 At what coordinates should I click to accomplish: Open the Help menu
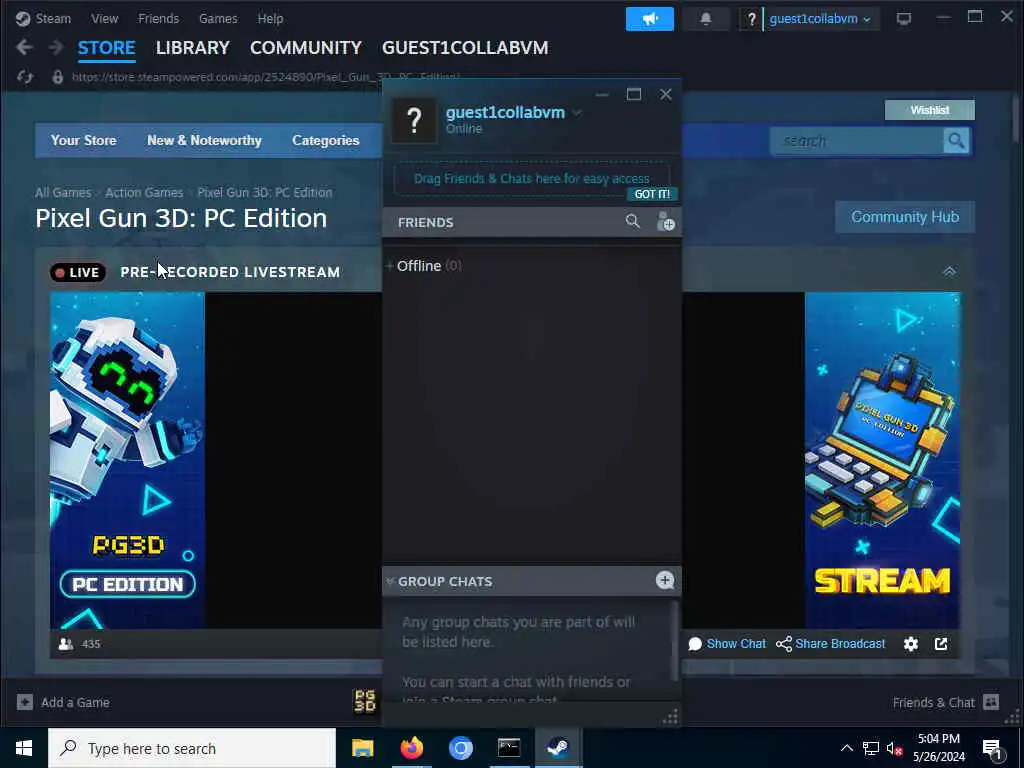[x=270, y=18]
